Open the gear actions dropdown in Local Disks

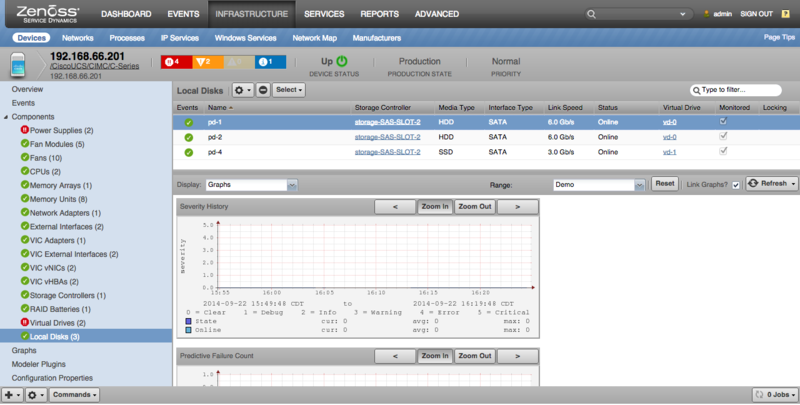tap(242, 90)
